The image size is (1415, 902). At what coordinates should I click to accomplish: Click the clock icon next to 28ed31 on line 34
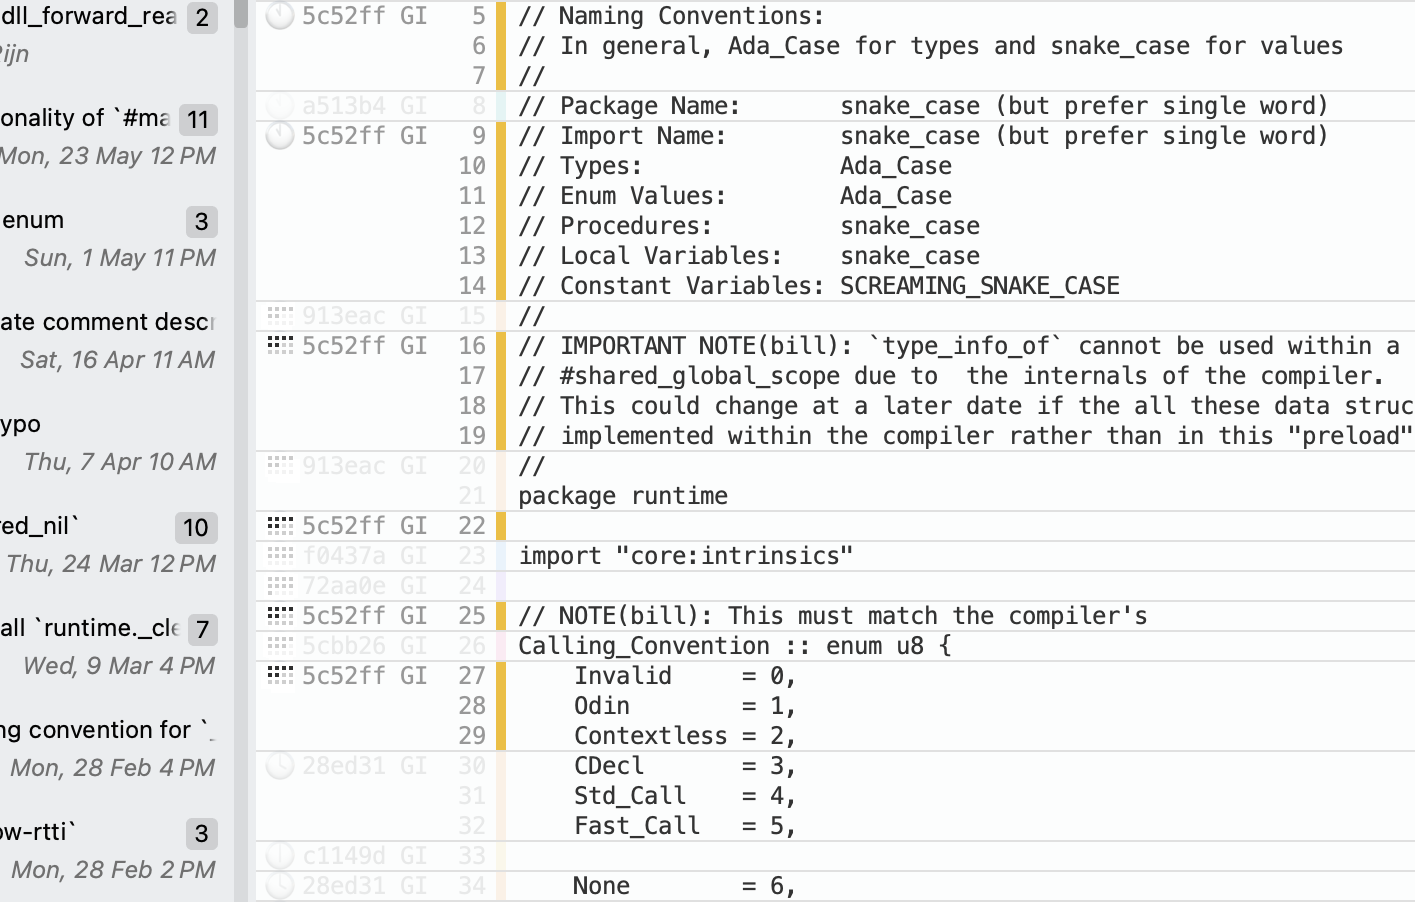278,885
